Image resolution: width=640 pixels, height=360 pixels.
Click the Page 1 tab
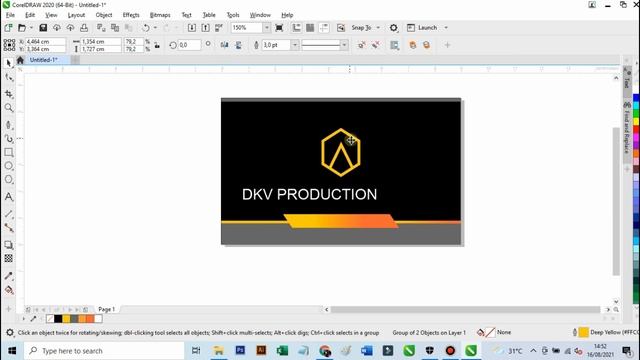point(107,309)
